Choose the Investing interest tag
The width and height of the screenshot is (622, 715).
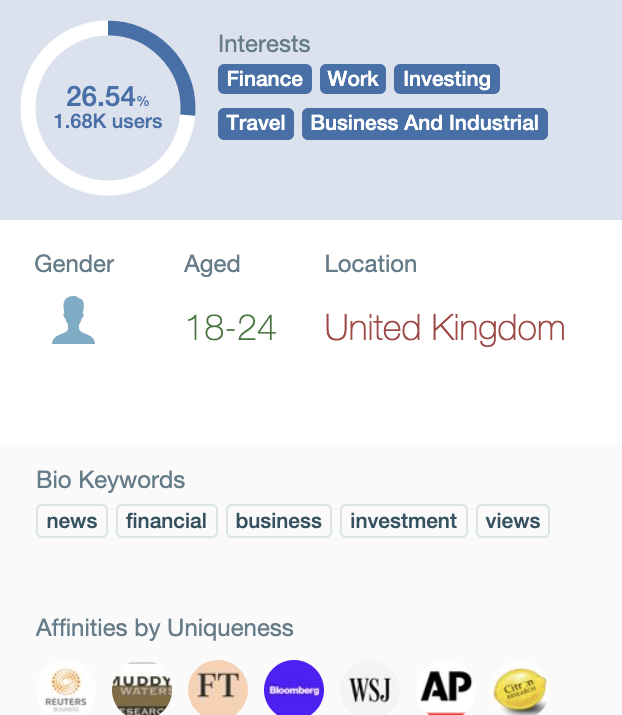click(x=447, y=79)
